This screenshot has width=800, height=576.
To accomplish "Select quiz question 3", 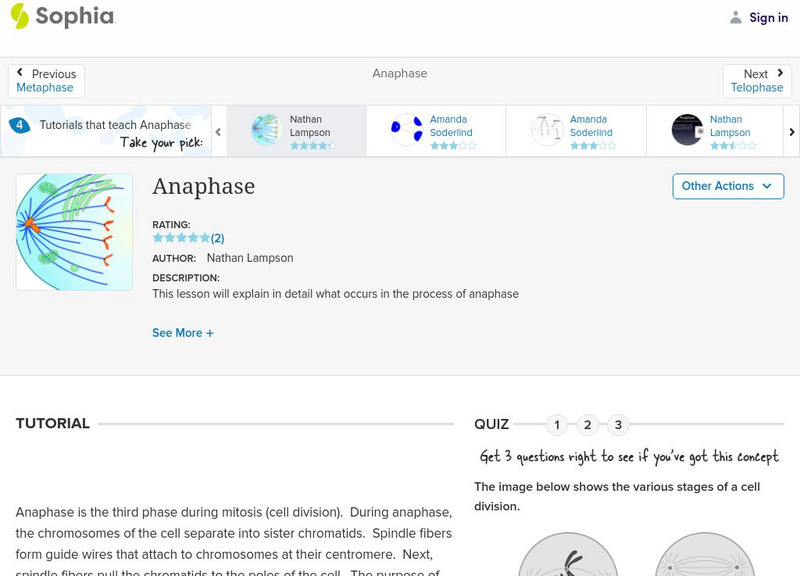I will click(x=618, y=425).
